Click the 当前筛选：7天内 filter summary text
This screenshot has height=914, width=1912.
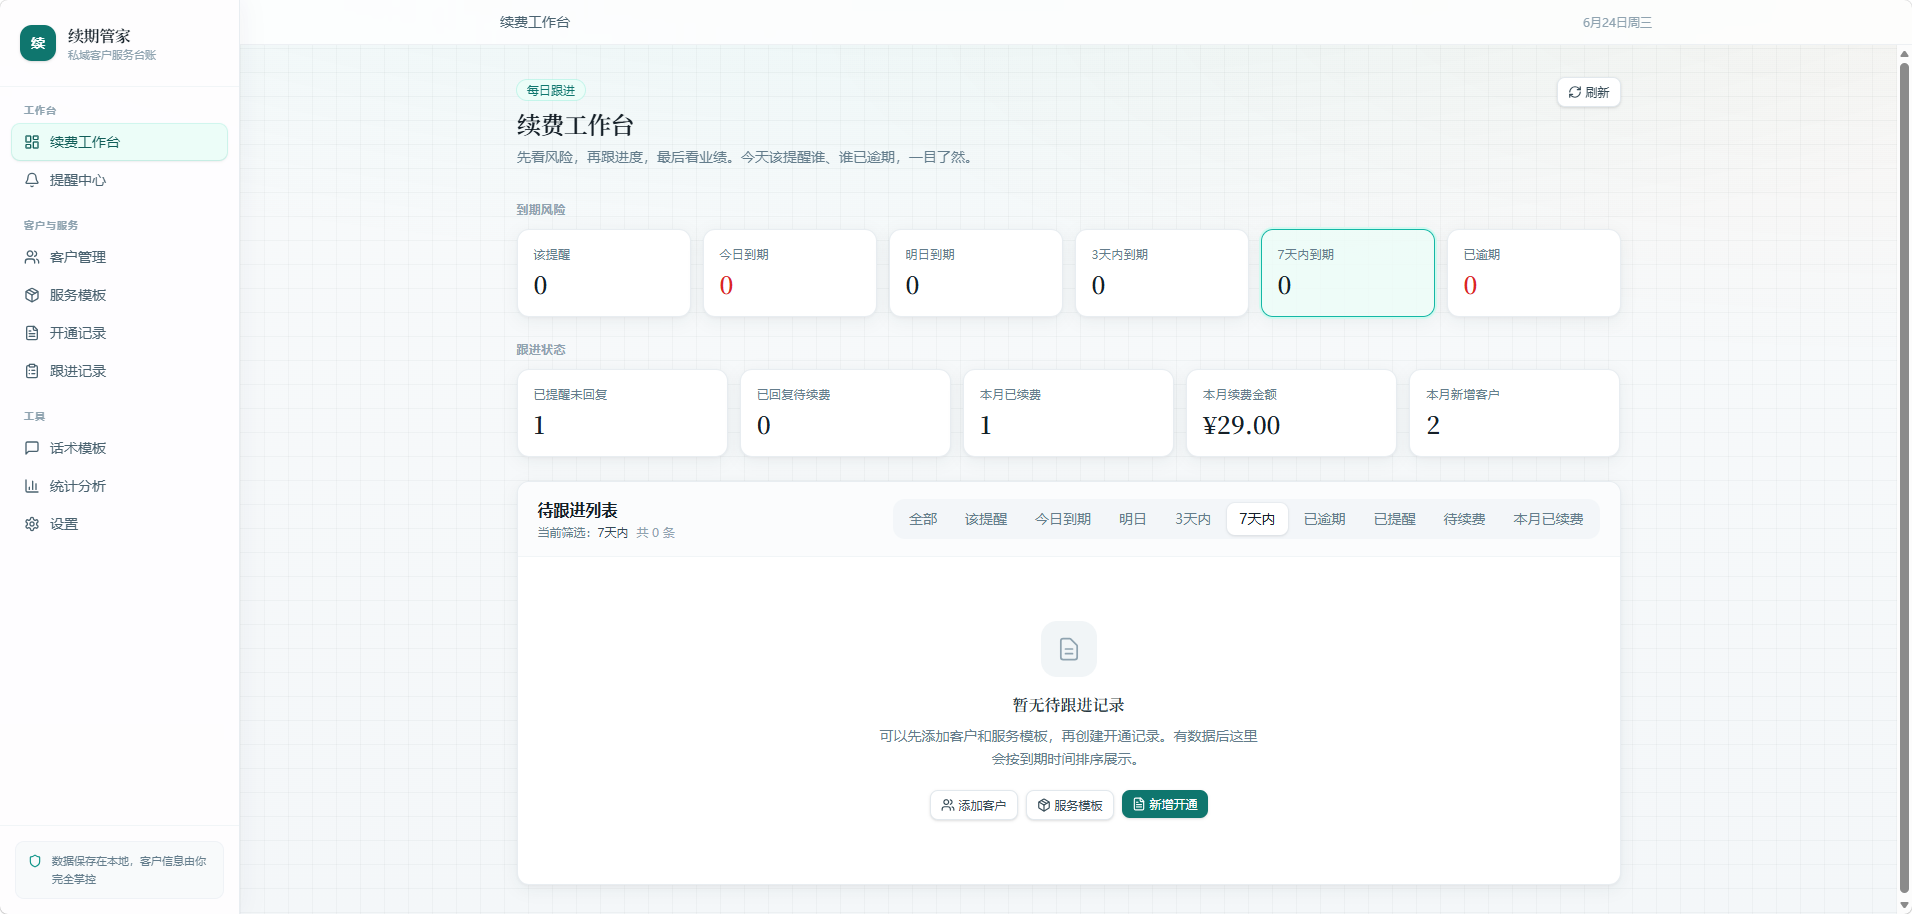click(x=583, y=533)
